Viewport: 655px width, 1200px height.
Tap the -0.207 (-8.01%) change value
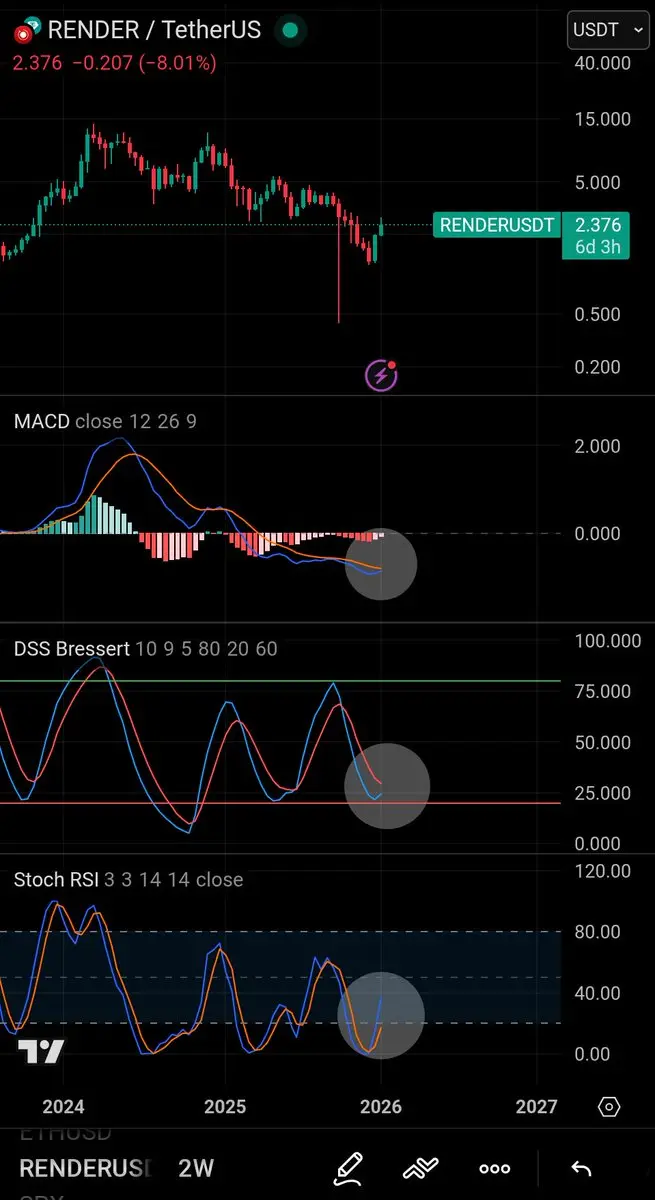tap(143, 63)
